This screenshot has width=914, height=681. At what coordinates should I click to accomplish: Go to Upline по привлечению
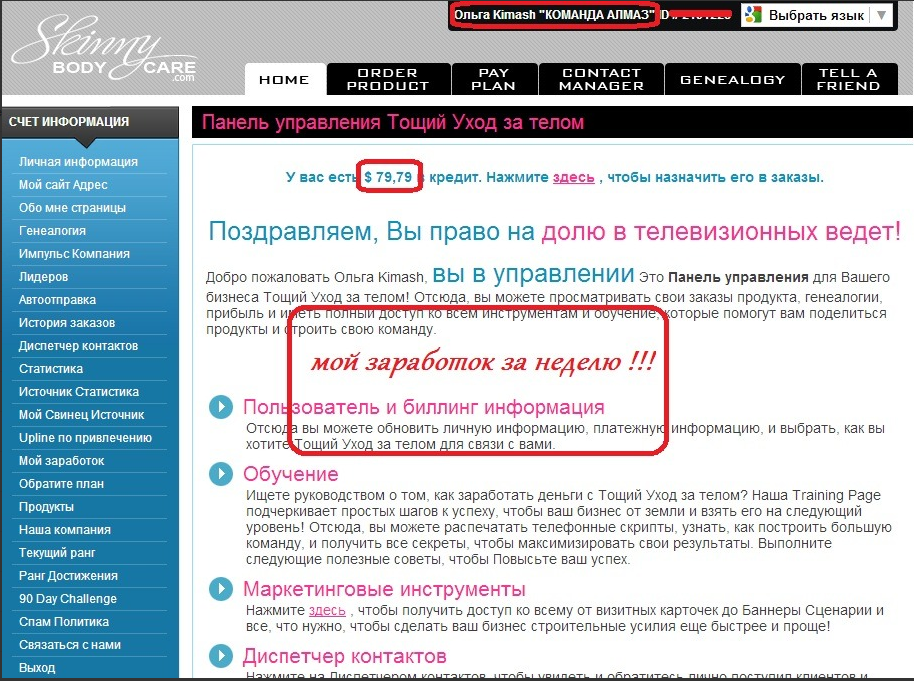(85, 438)
